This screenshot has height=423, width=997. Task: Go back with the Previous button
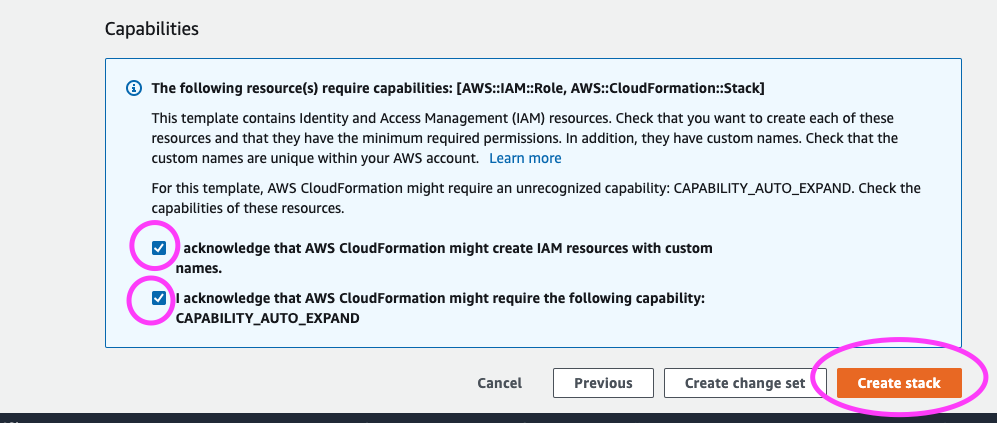(603, 383)
